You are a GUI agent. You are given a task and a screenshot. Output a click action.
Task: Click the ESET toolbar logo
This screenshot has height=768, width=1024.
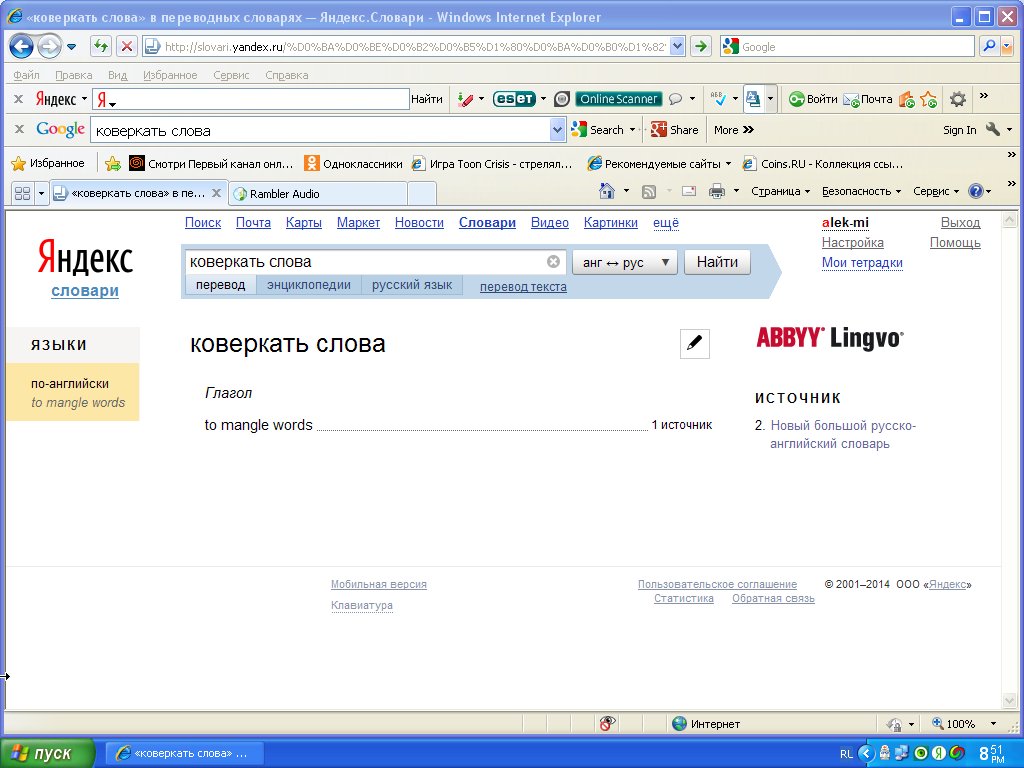[515, 99]
